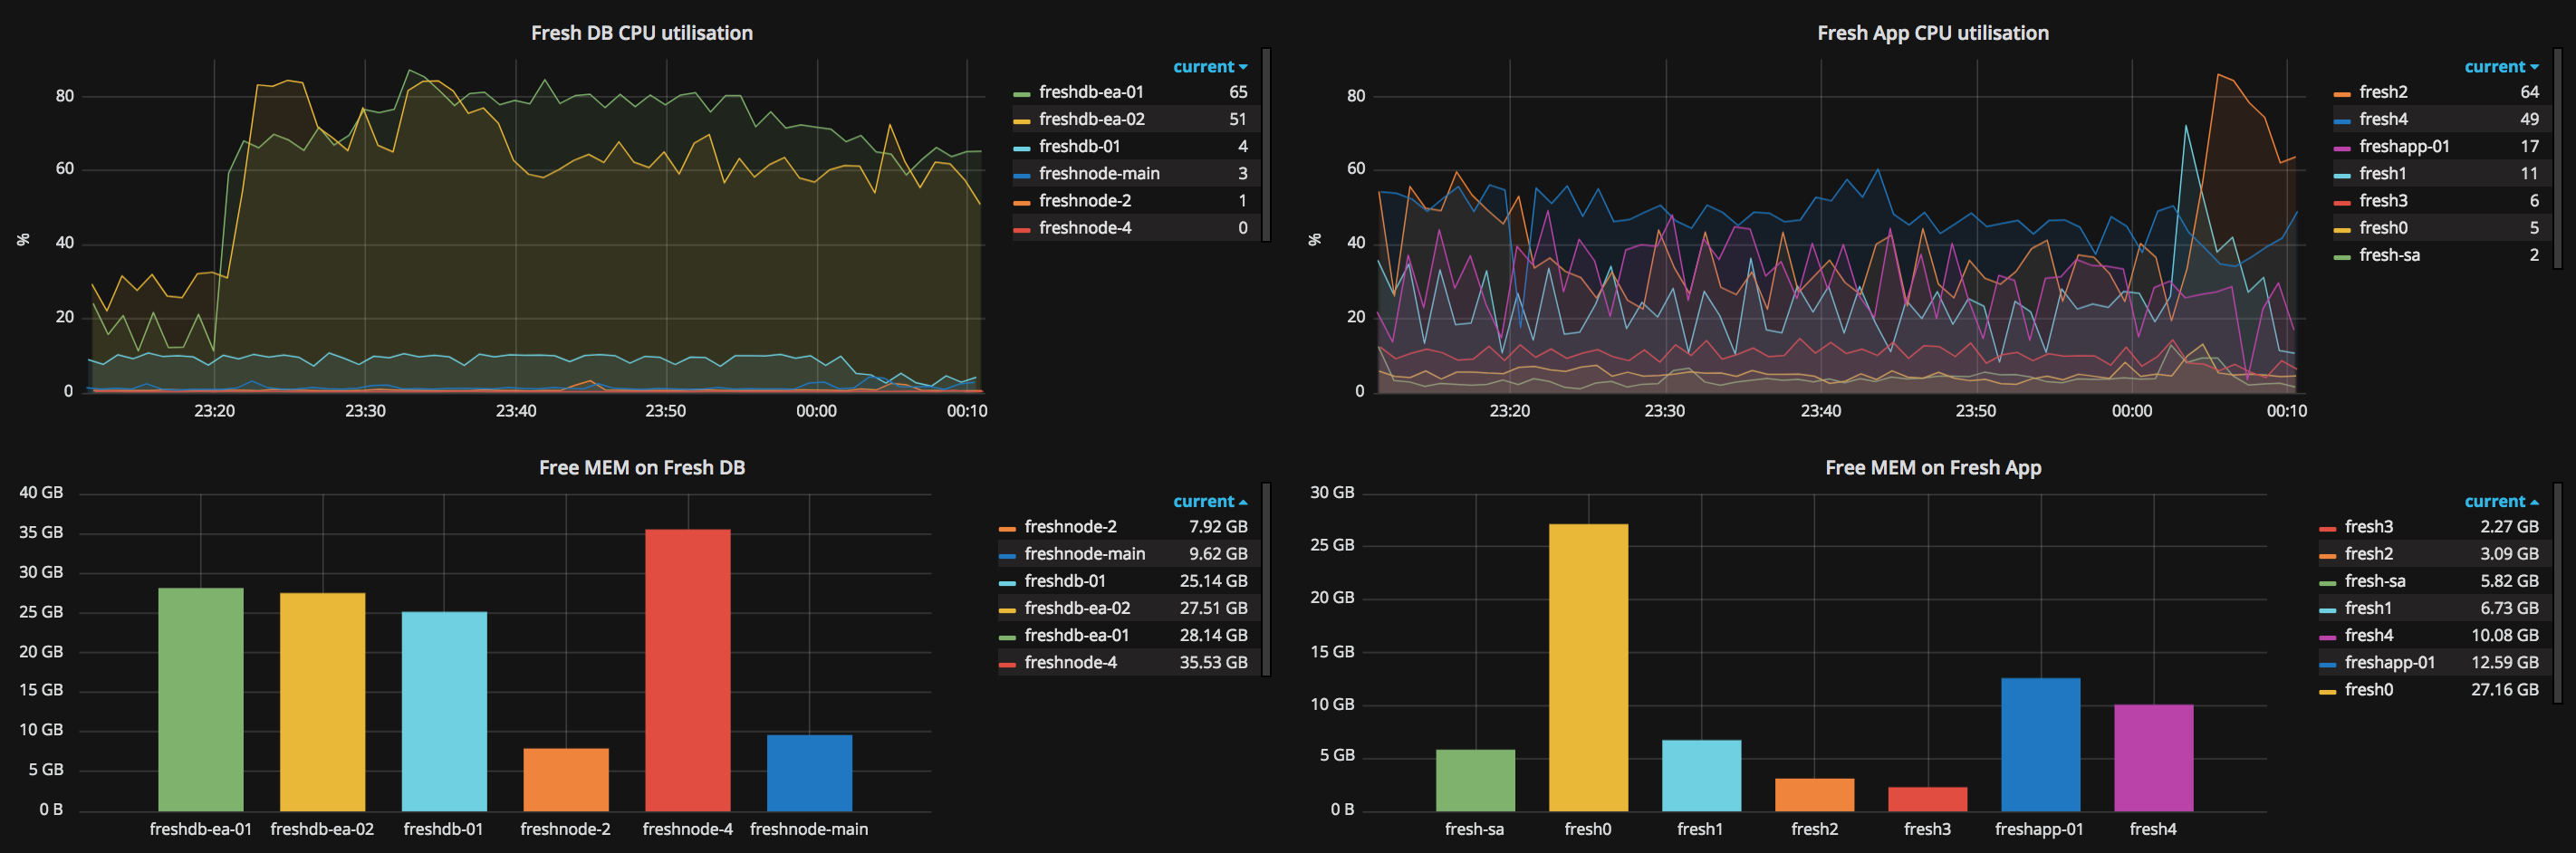The width and height of the screenshot is (2576, 853).
Task: Toggle freshapp-01 series in App CPU legend
Action: click(2404, 146)
